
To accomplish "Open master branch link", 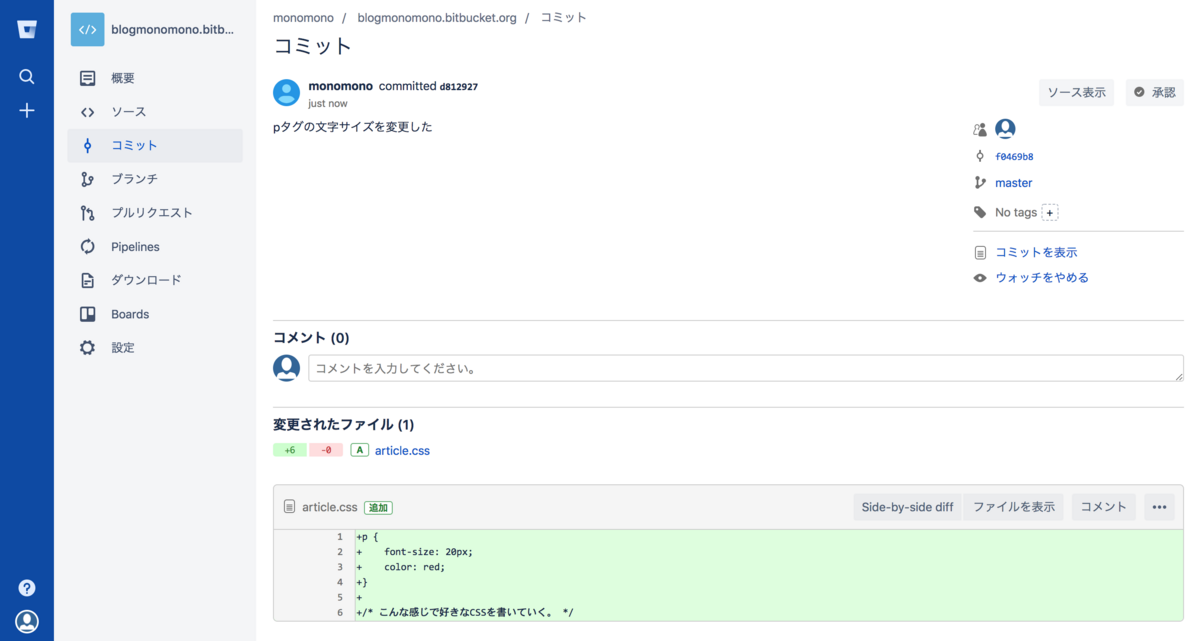I will coord(1013,183).
